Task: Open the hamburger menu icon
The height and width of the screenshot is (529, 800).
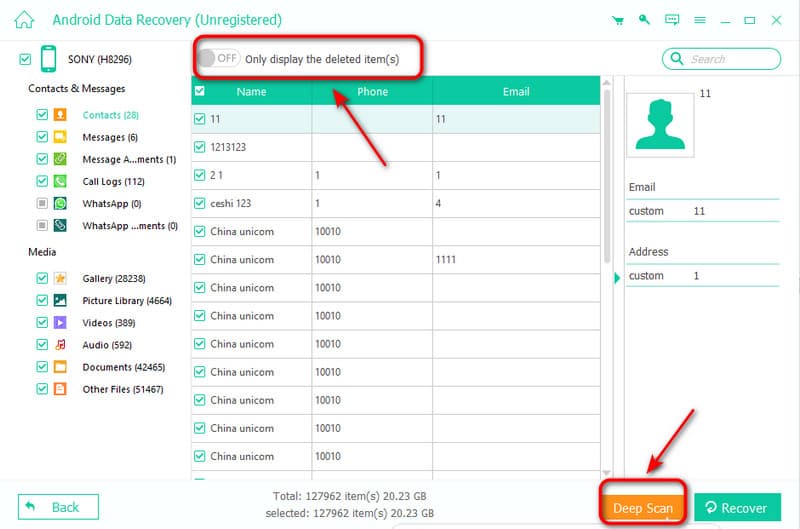Action: [700, 20]
